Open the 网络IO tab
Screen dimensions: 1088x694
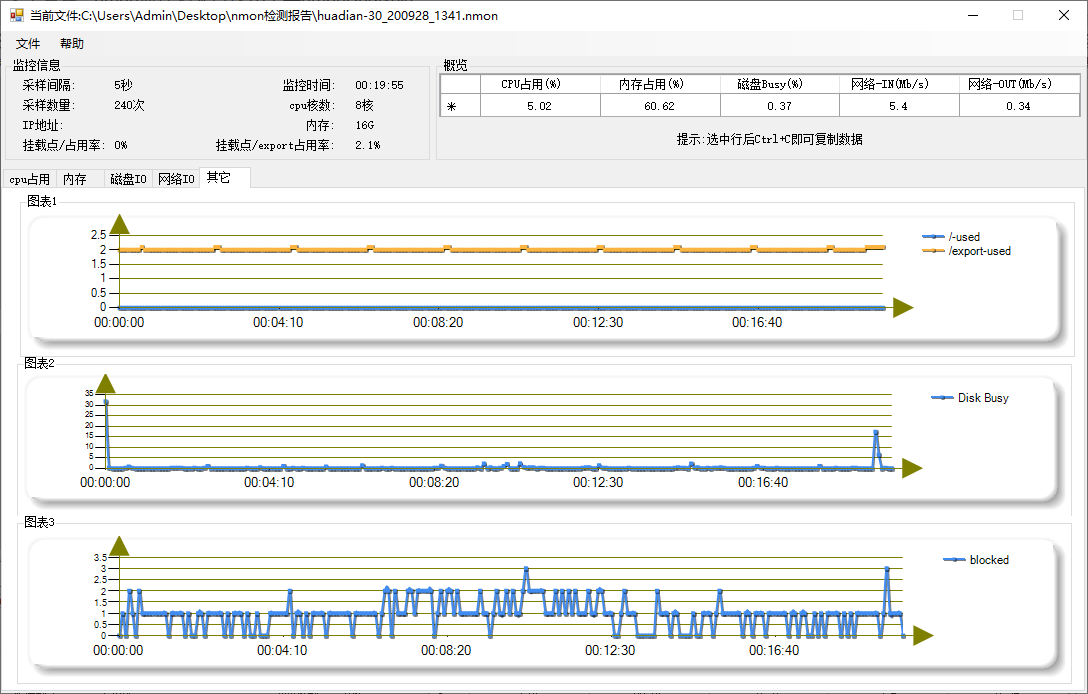click(176, 178)
